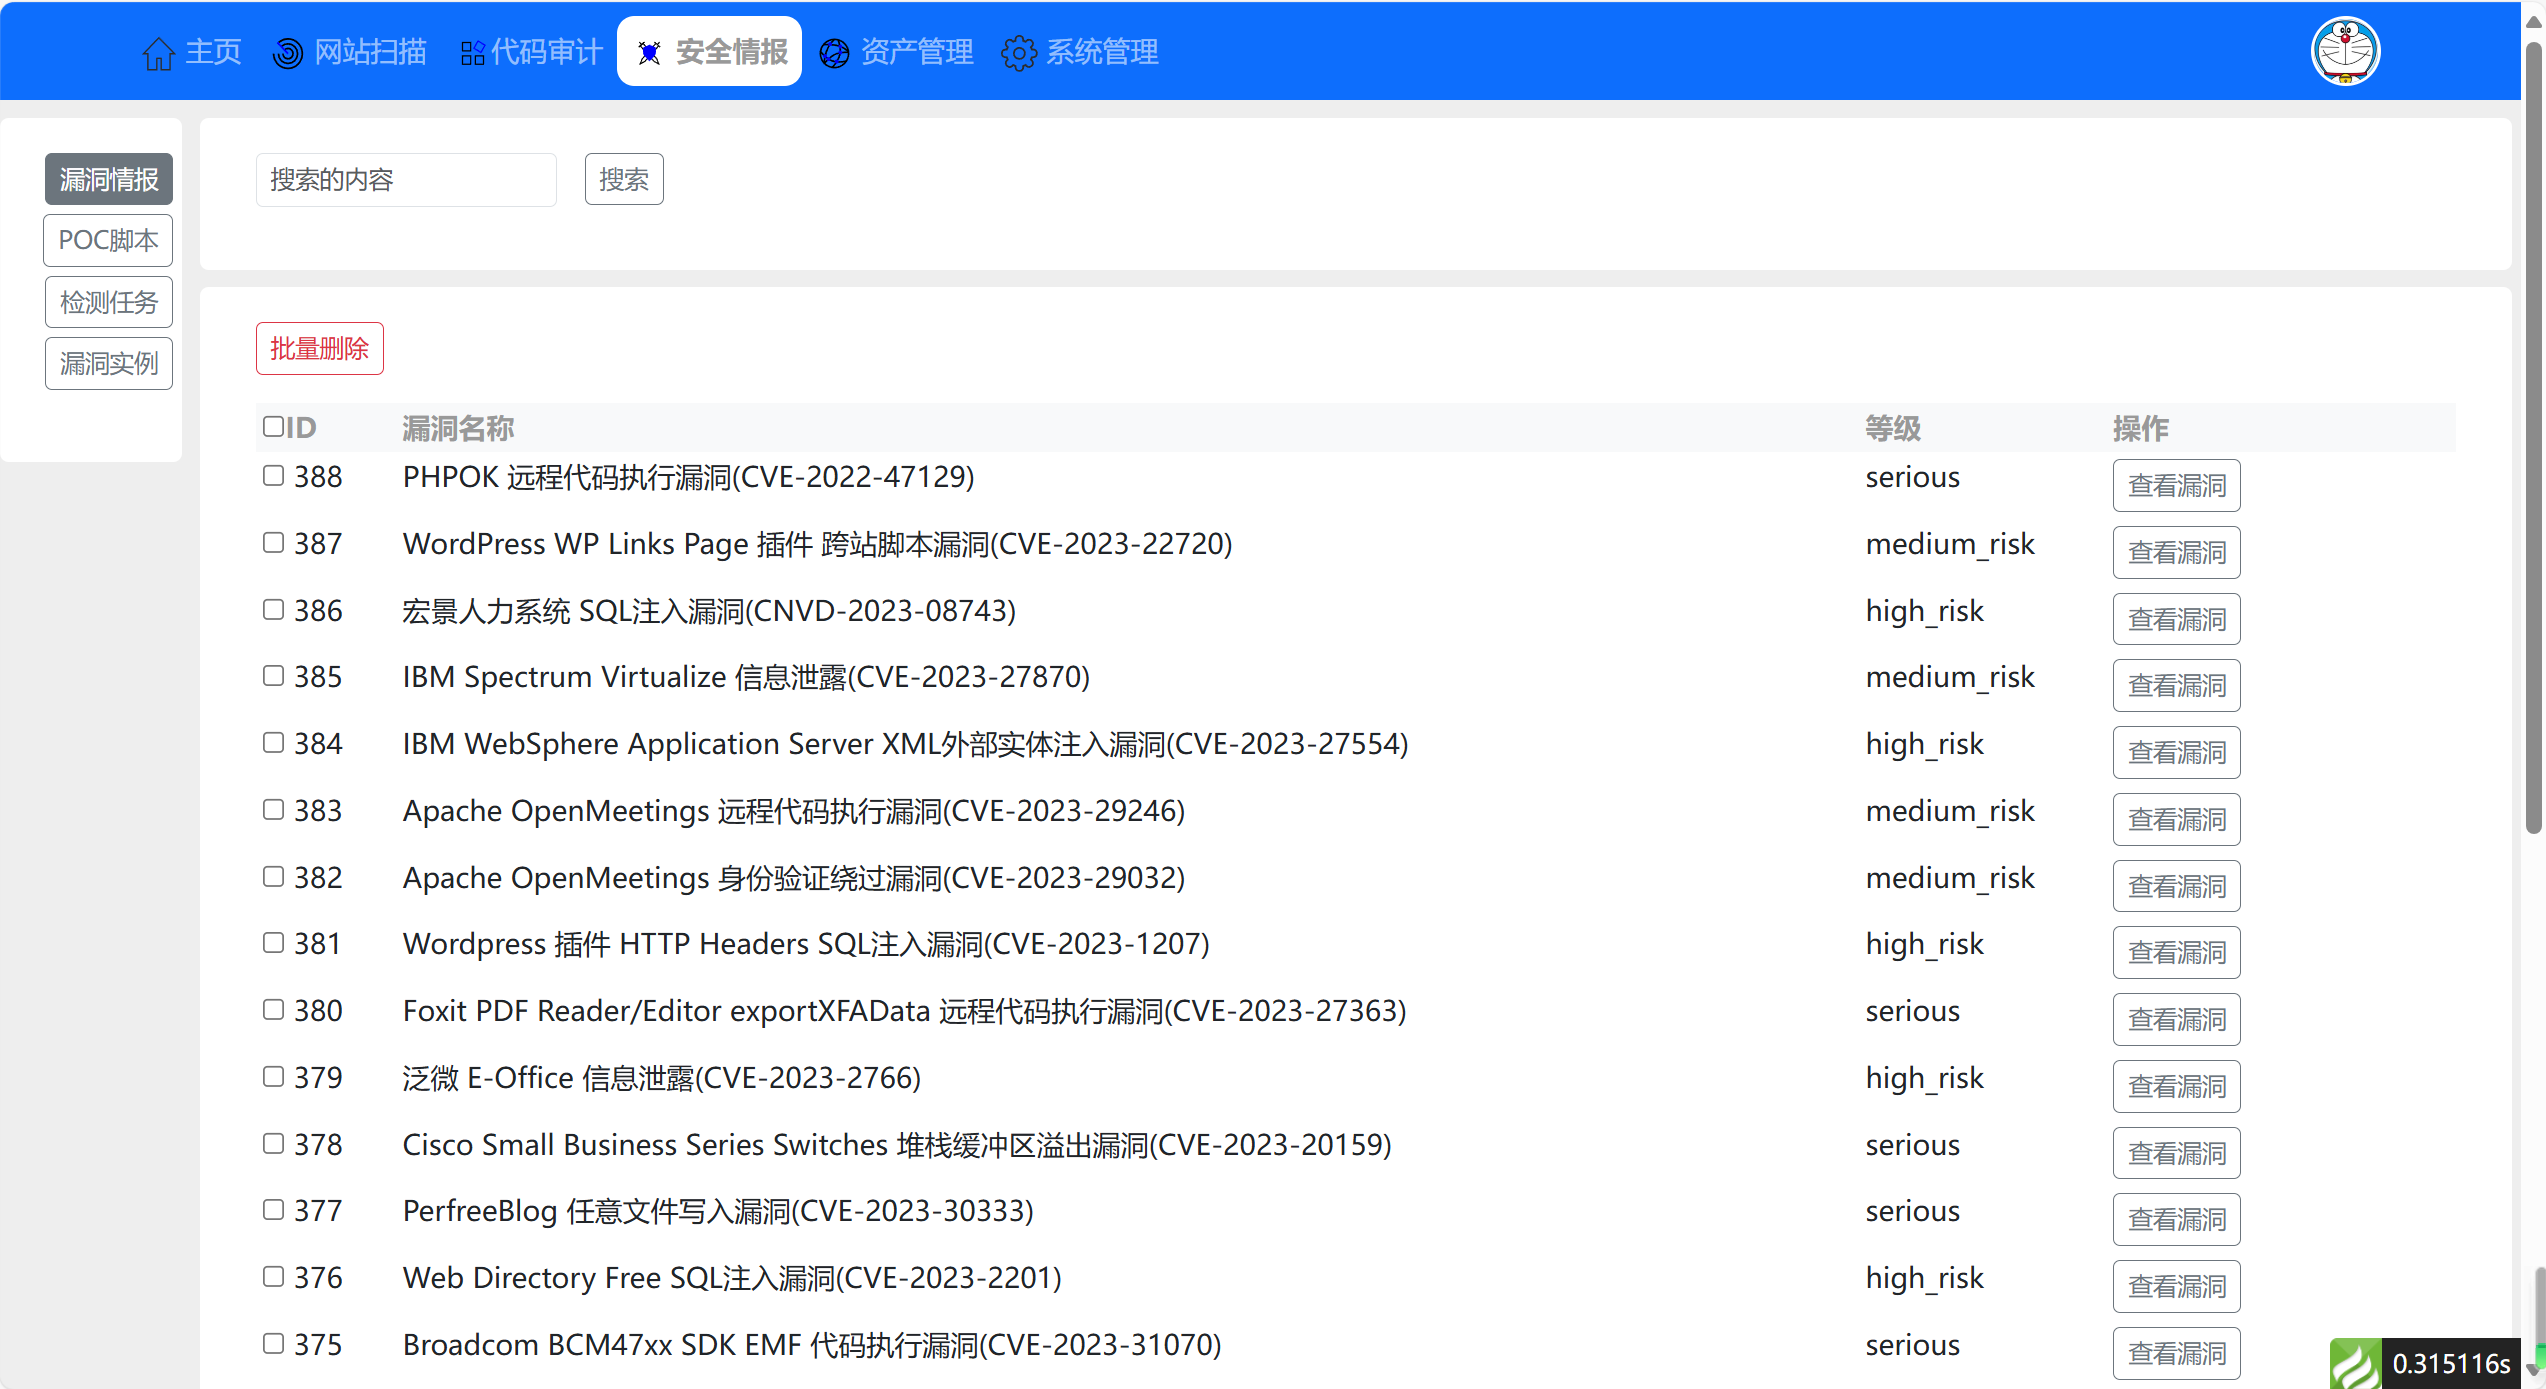Click medium_risk level of row 385

tap(1950, 677)
